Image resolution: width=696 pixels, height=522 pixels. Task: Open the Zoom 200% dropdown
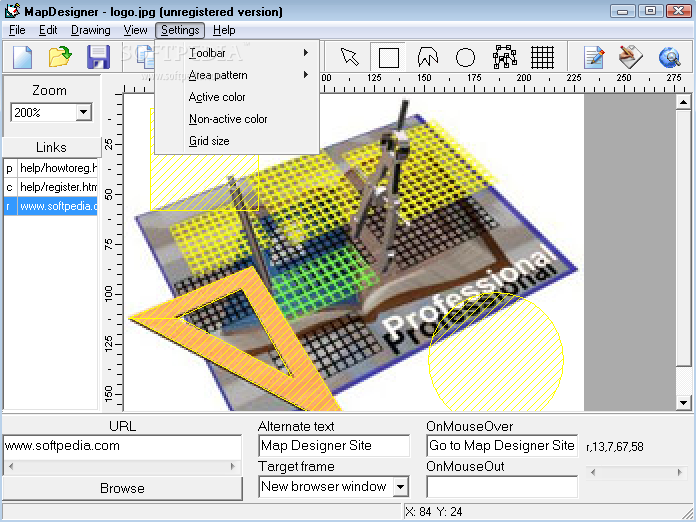(83, 112)
